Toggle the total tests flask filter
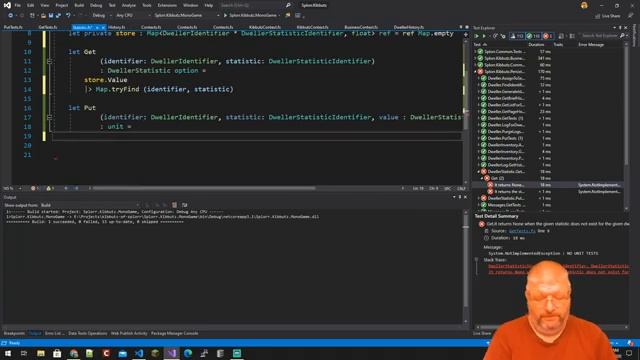 518,36
